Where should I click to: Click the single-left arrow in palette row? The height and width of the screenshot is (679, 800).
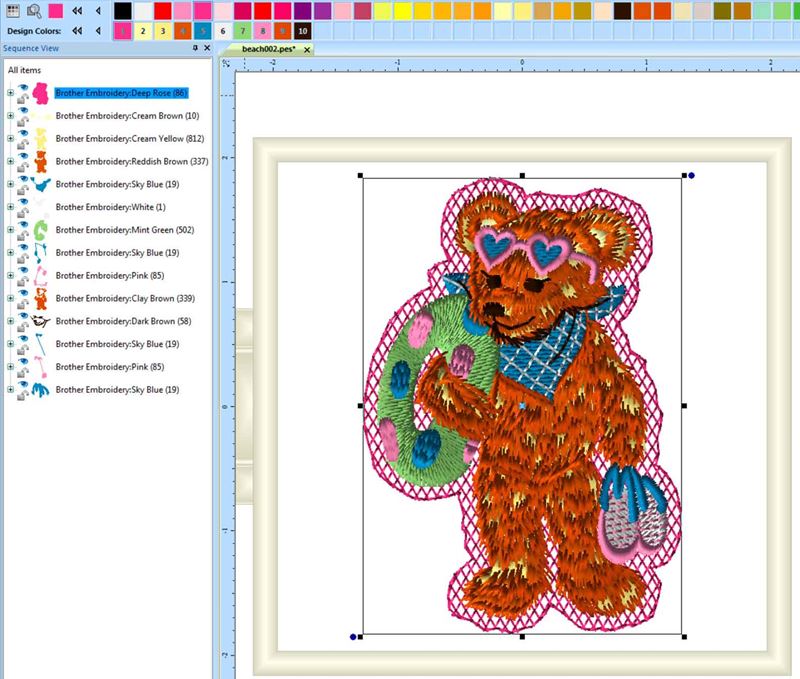[98, 10]
